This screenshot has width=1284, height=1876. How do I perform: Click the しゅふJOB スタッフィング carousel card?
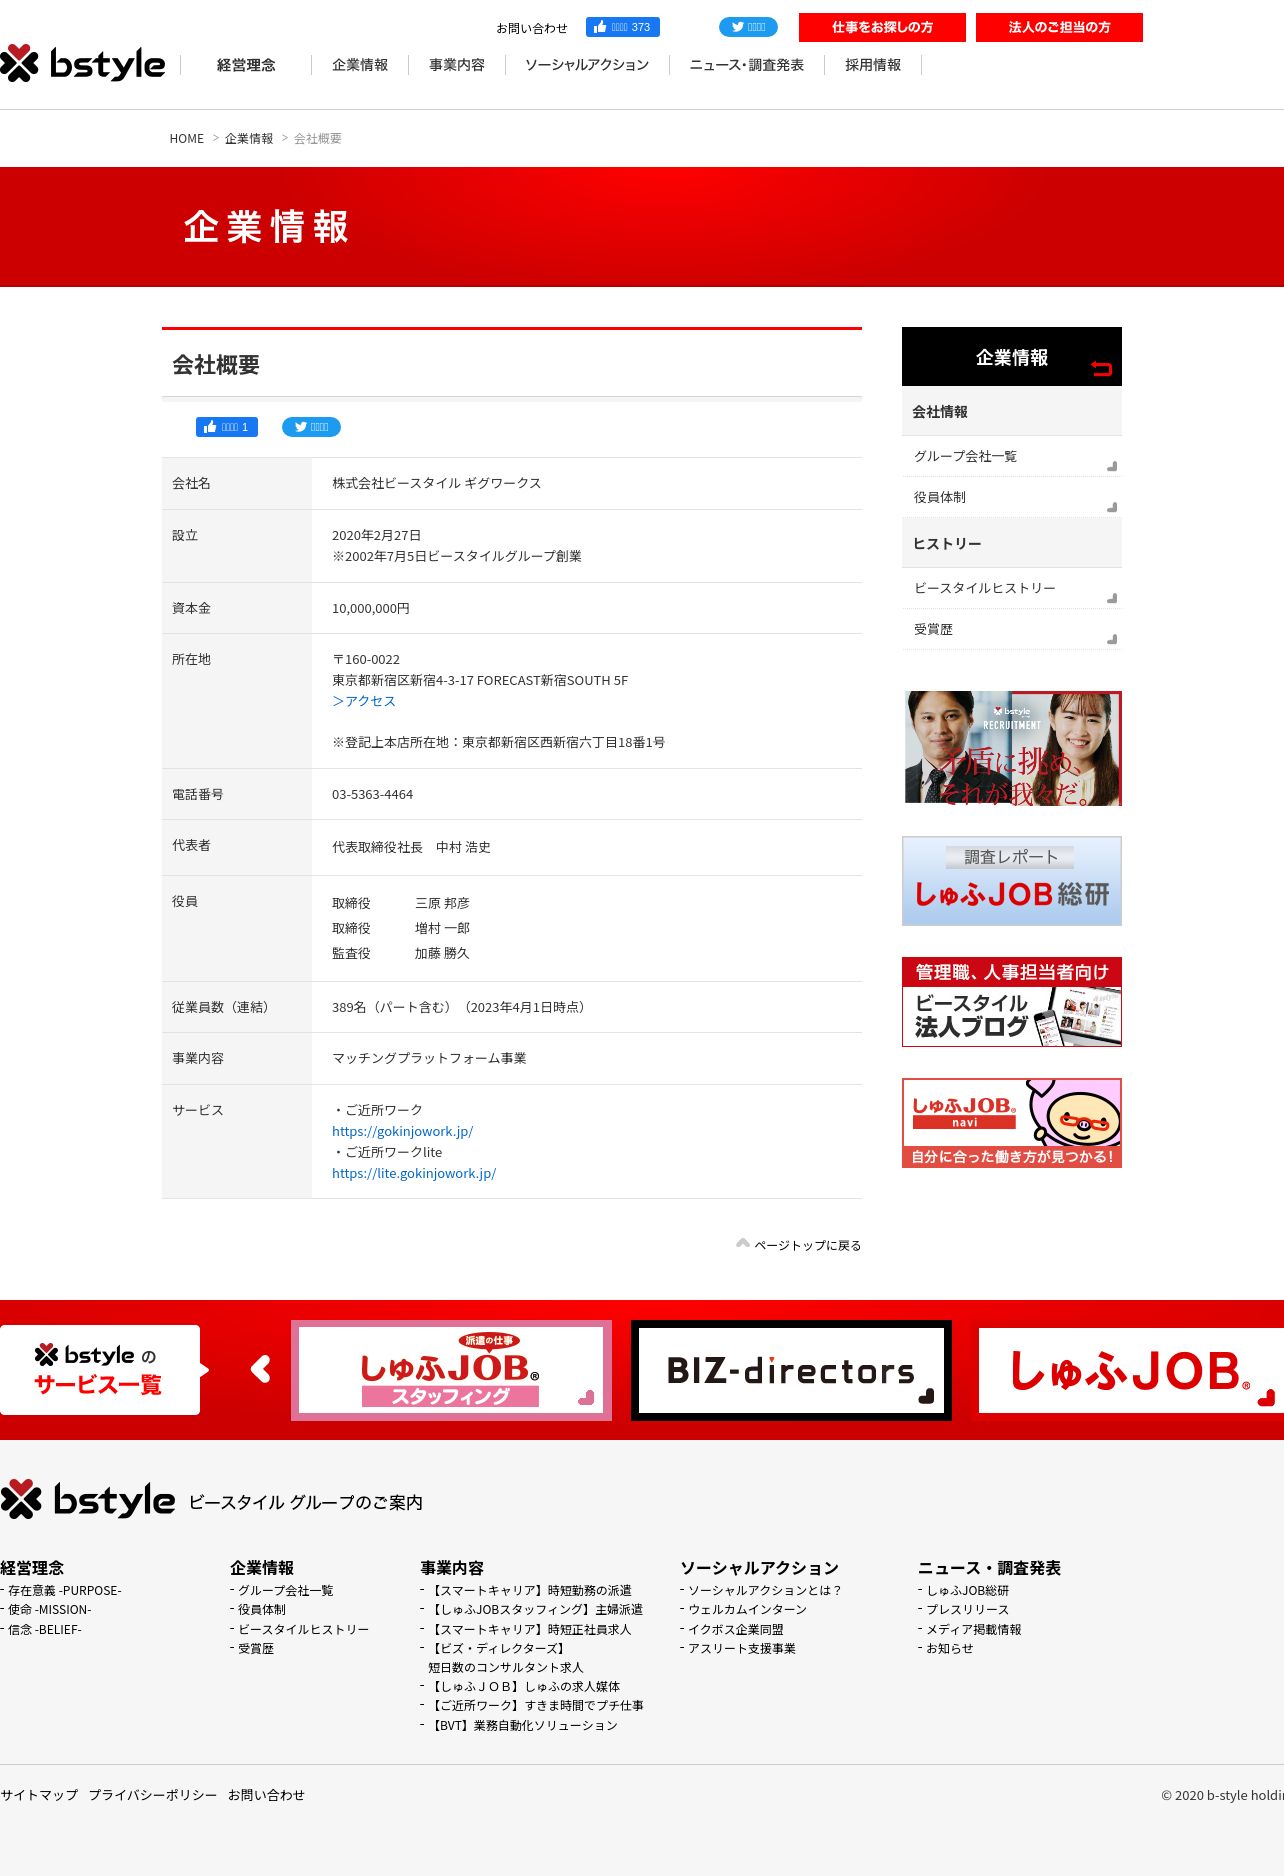tap(451, 1369)
